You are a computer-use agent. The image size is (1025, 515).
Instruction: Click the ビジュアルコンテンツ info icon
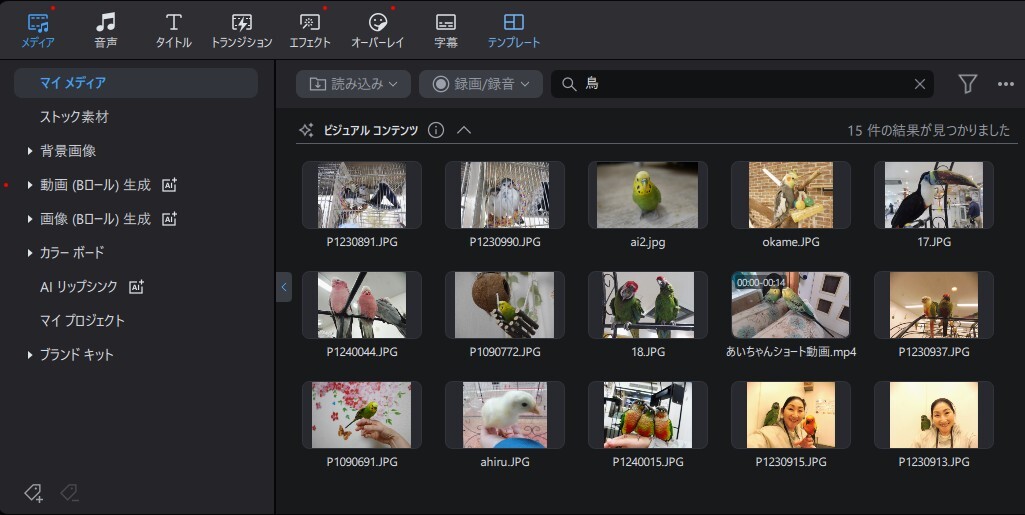click(x=436, y=130)
